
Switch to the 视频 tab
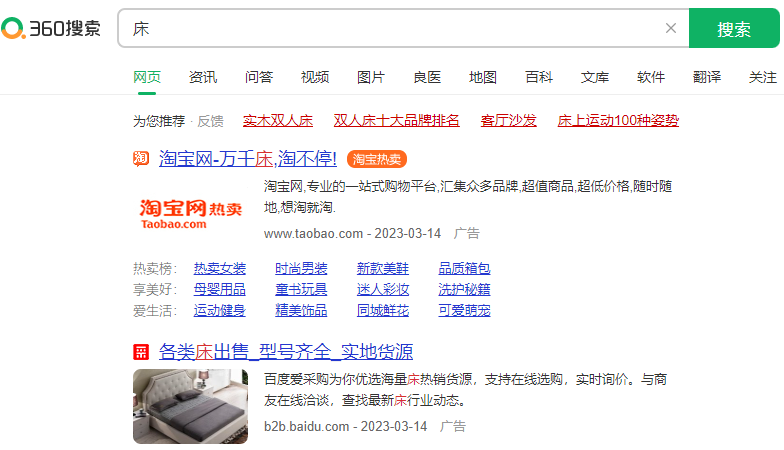coord(315,77)
